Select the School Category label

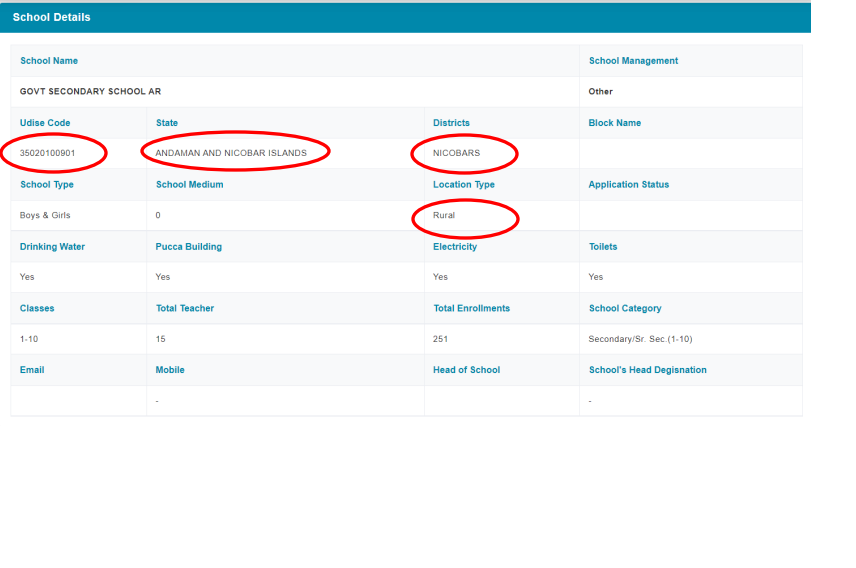(625, 309)
